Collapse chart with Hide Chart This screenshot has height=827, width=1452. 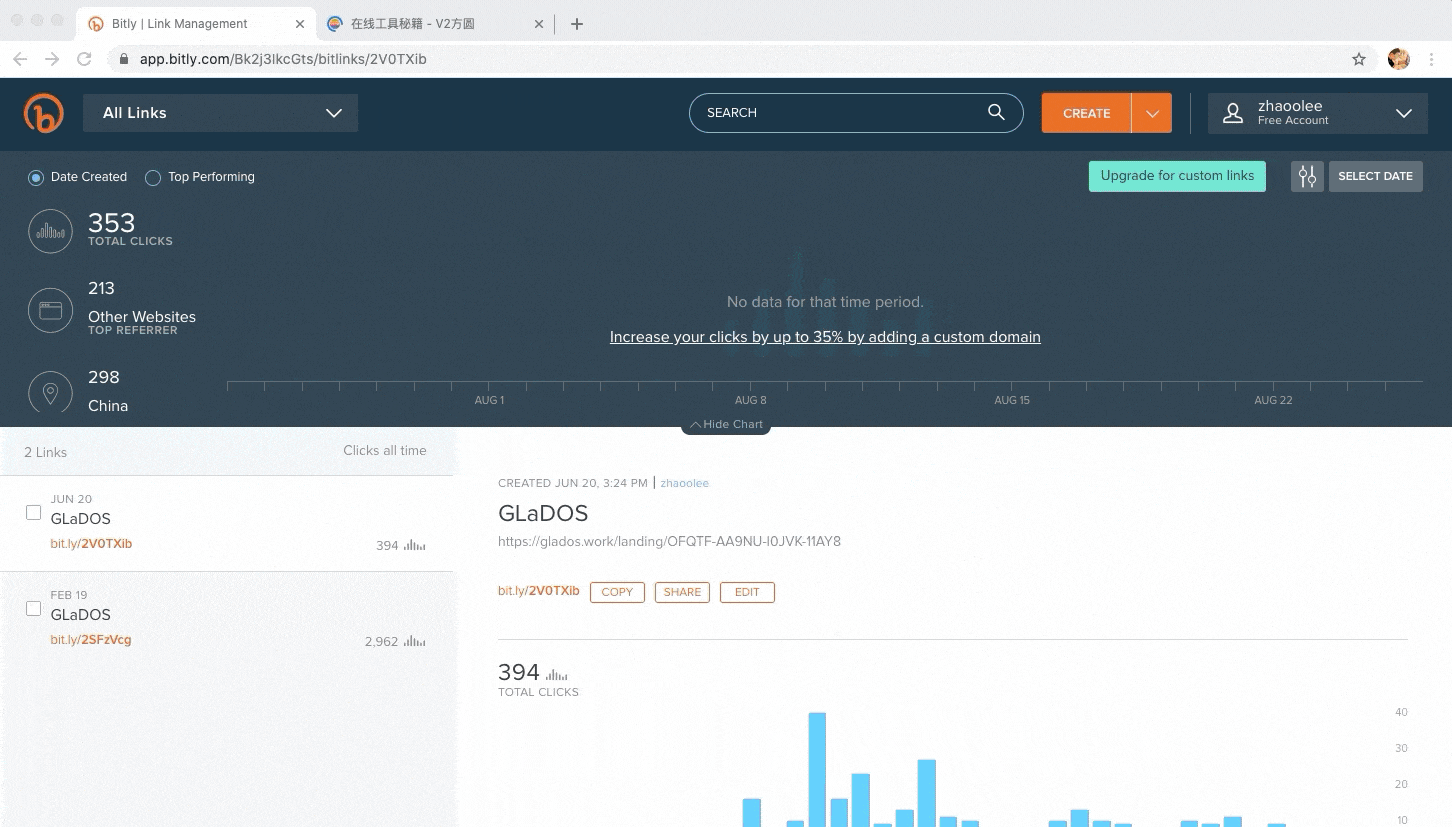click(726, 424)
